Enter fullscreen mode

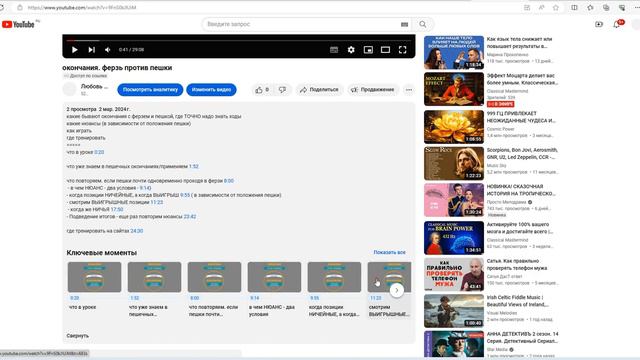(402, 50)
